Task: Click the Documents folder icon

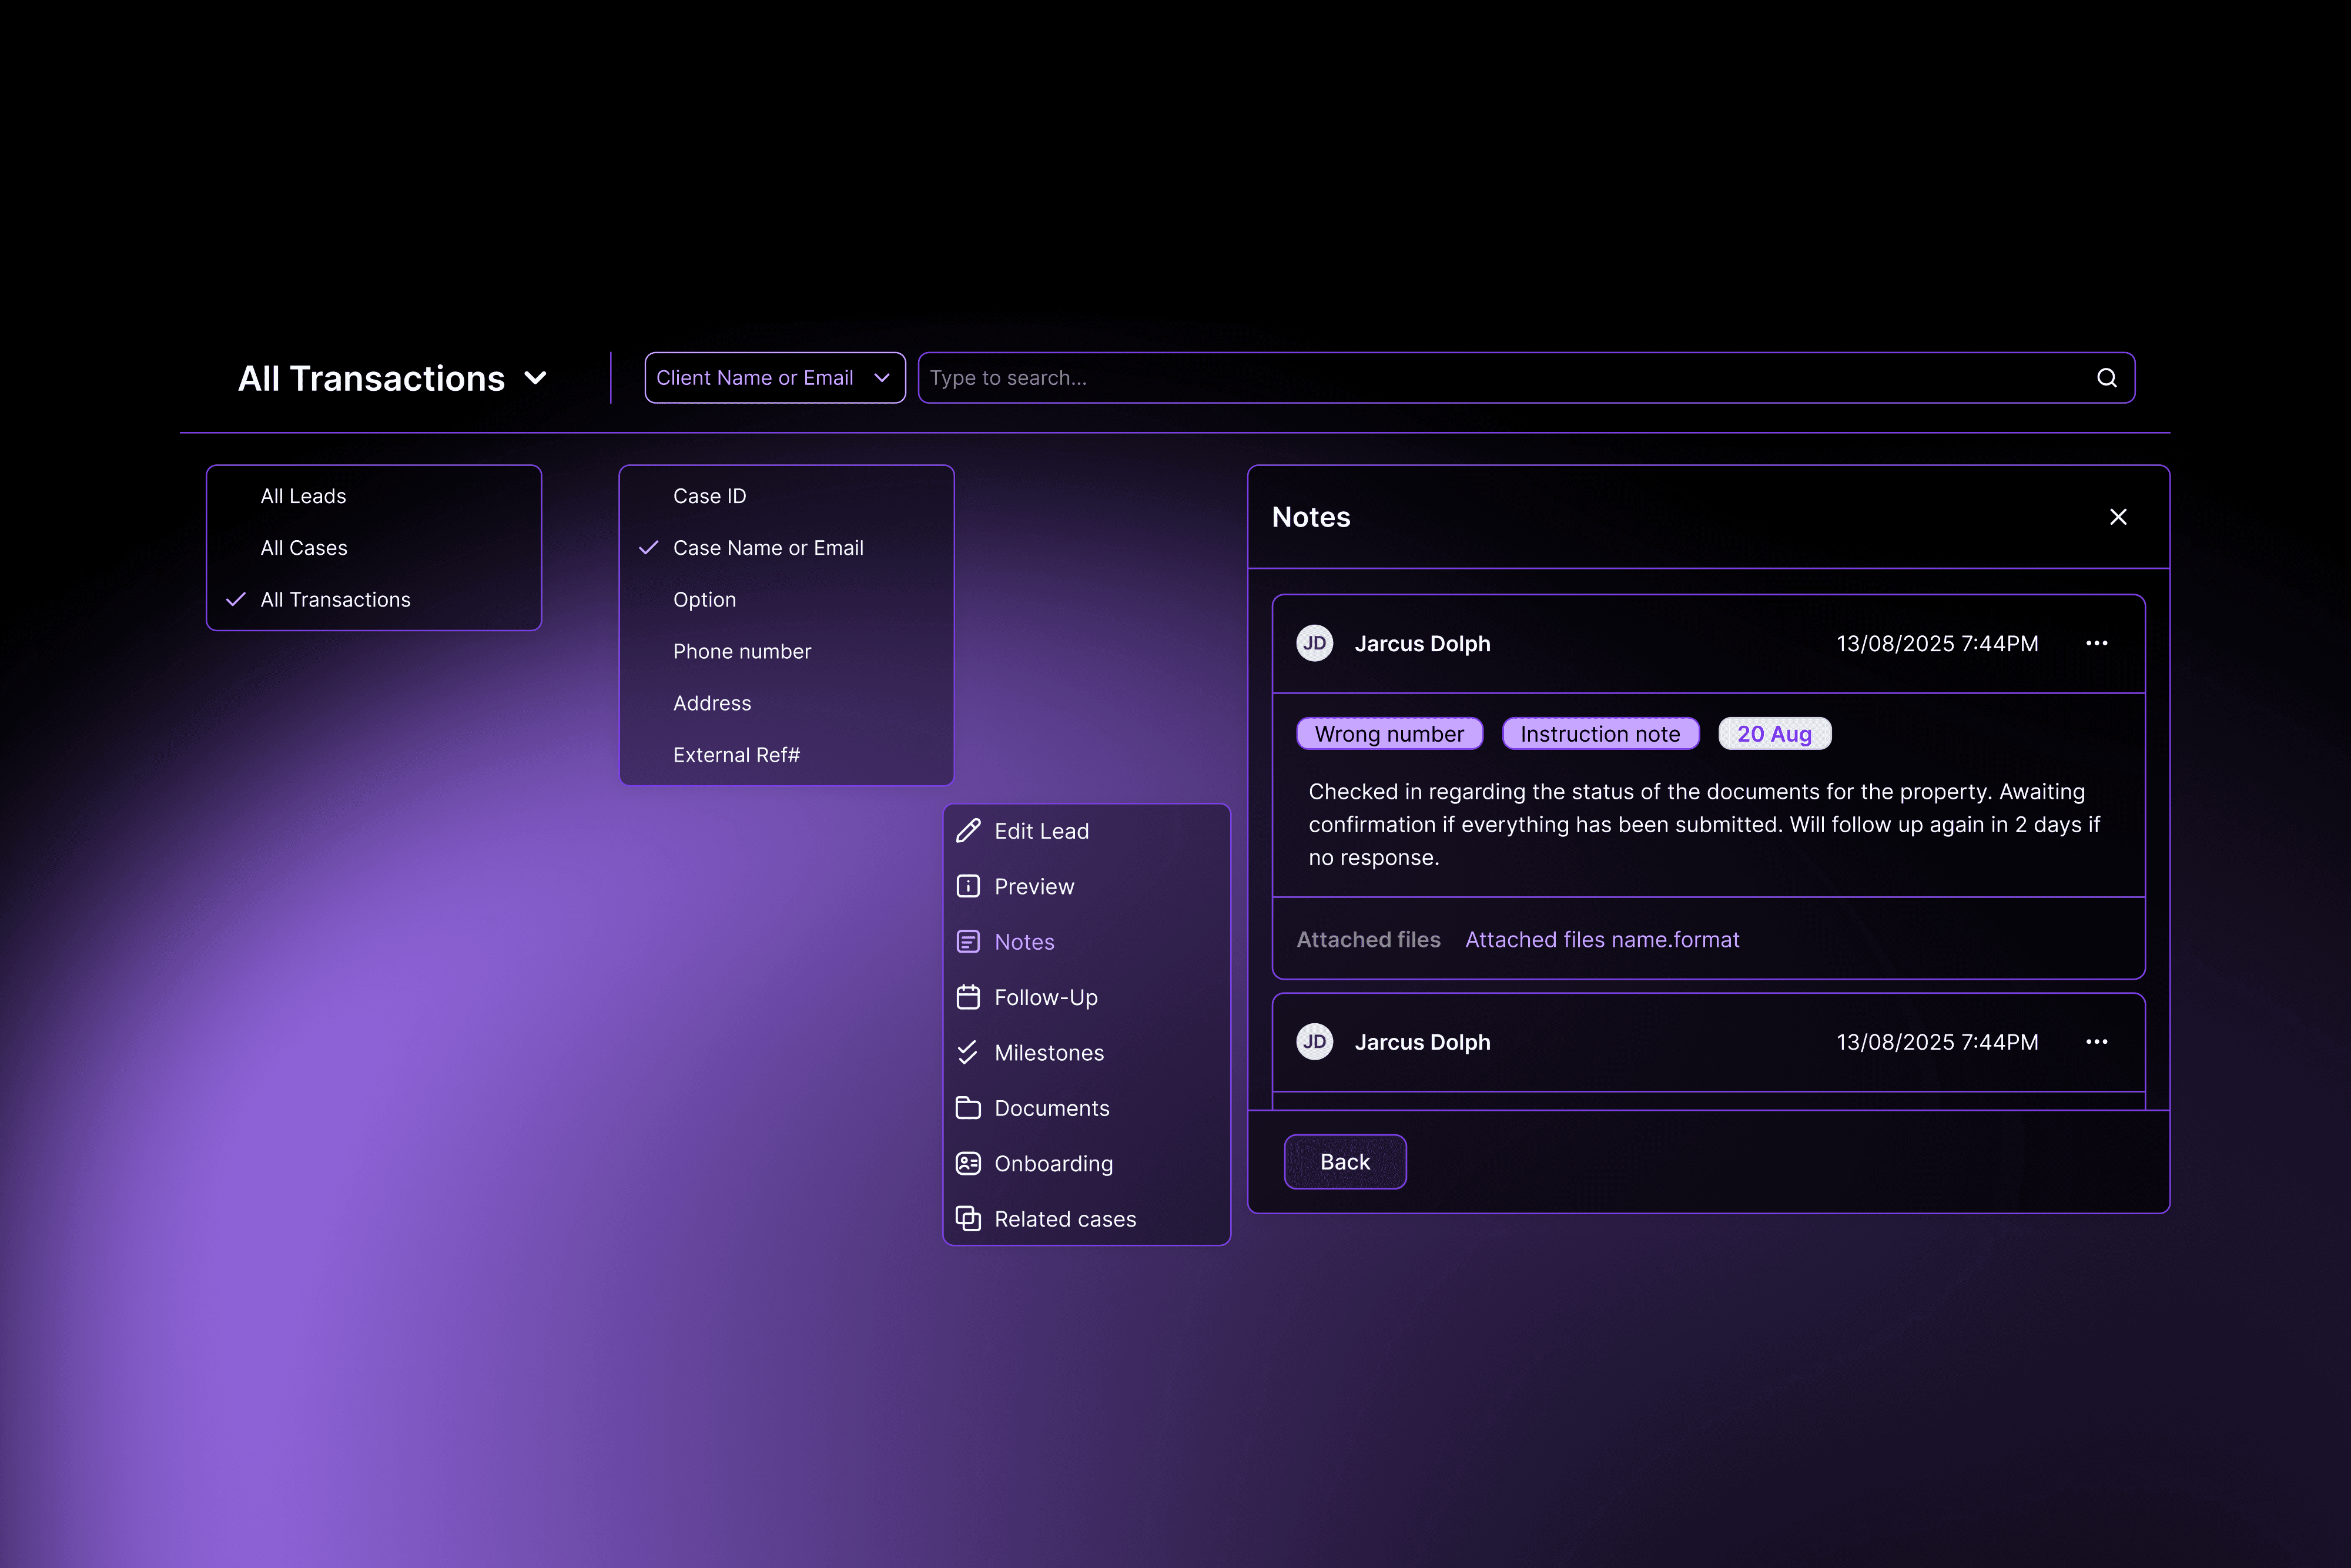Action: pyautogui.click(x=968, y=1108)
